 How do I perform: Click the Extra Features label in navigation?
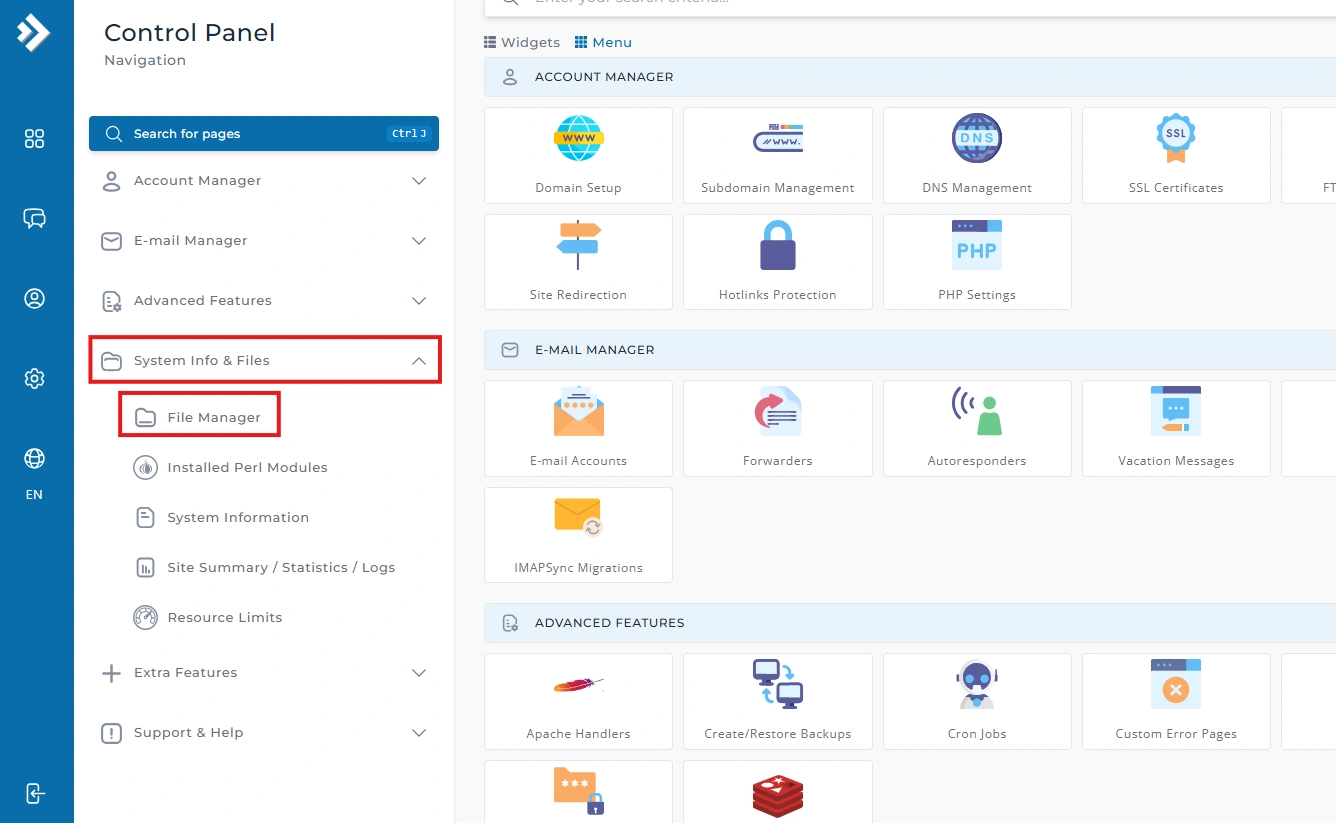186,673
